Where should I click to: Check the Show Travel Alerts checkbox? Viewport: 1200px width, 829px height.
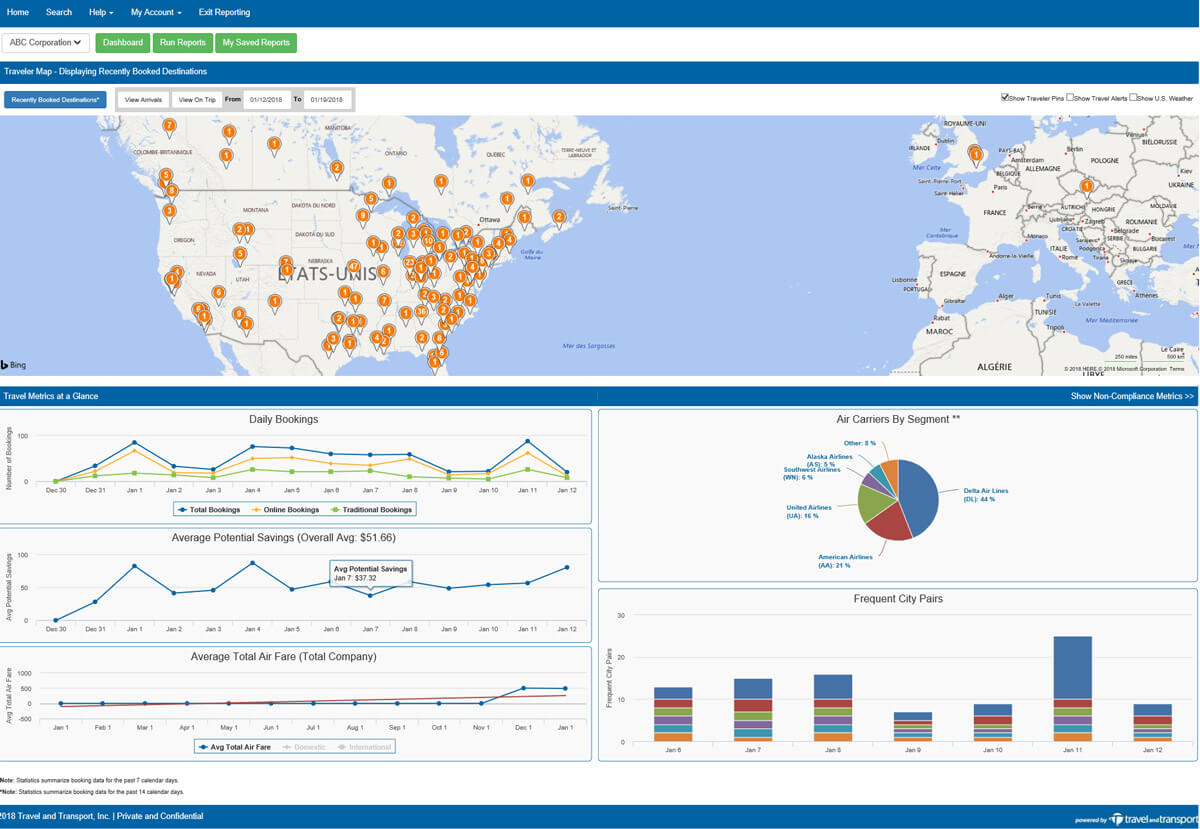(x=1070, y=98)
